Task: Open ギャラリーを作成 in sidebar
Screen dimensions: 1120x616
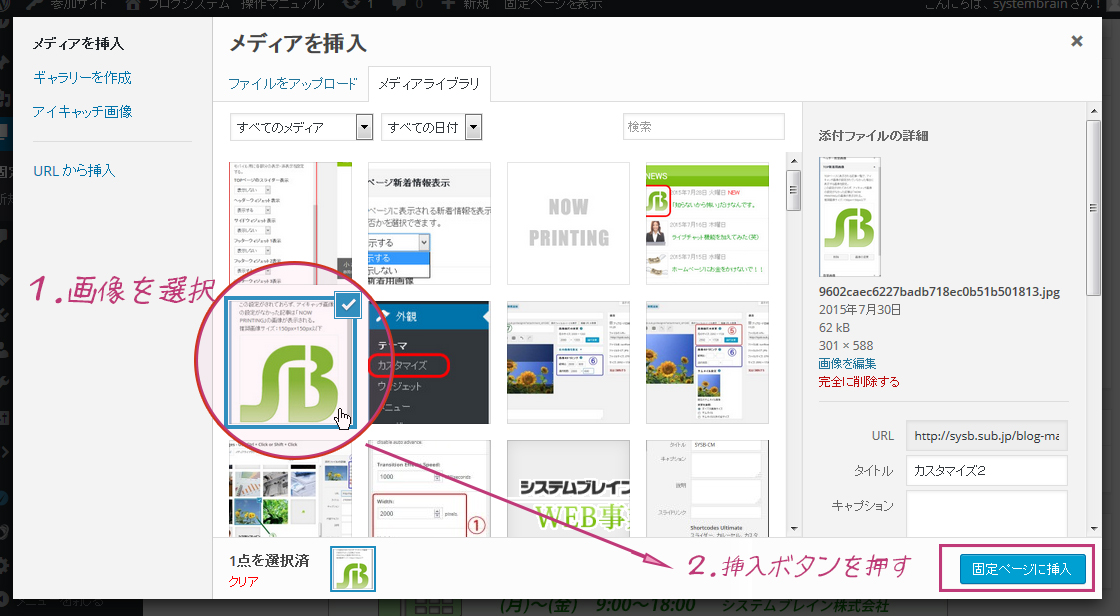Action: 82,77
